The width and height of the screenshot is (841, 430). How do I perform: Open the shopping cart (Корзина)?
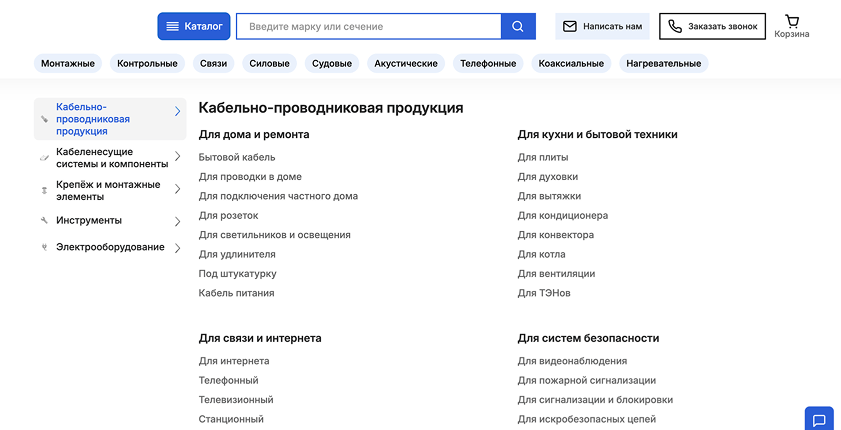pos(792,21)
